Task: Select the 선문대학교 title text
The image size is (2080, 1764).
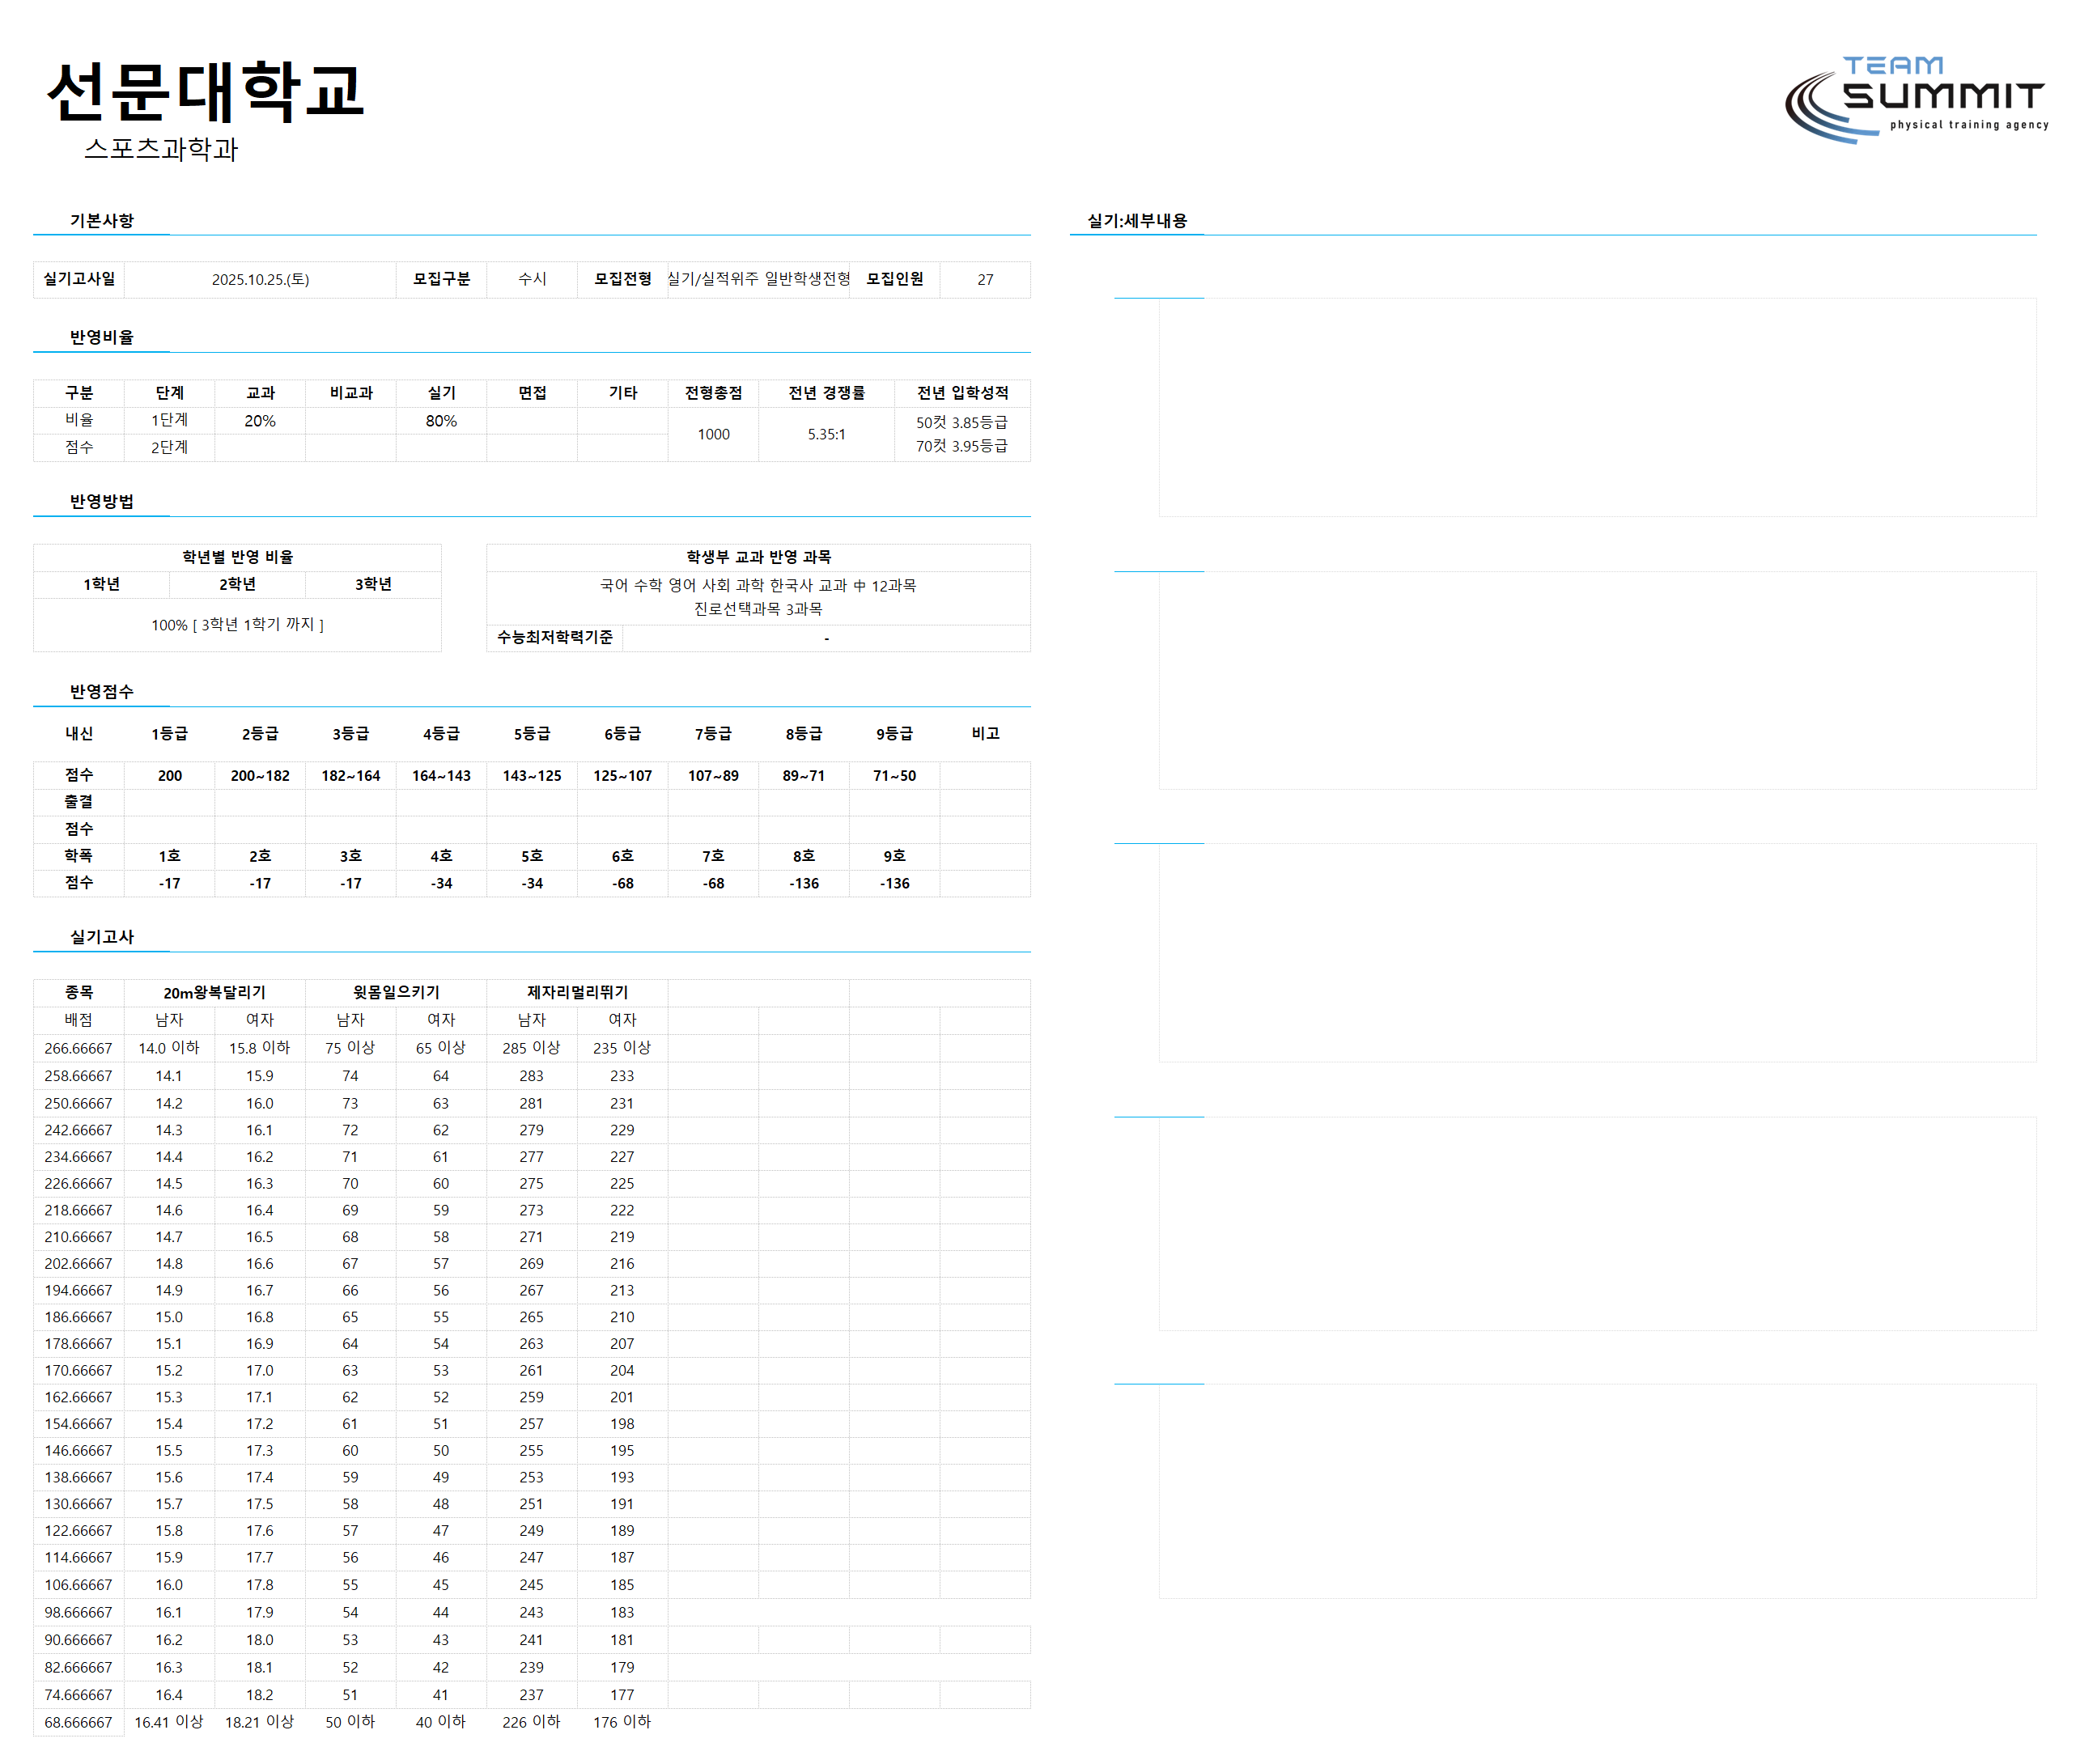Action: [205, 91]
